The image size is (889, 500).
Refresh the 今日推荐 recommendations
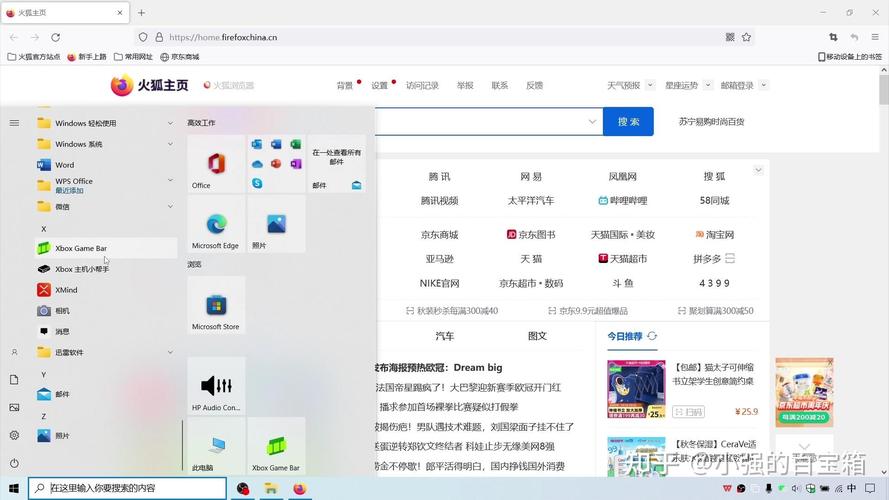tap(652, 336)
